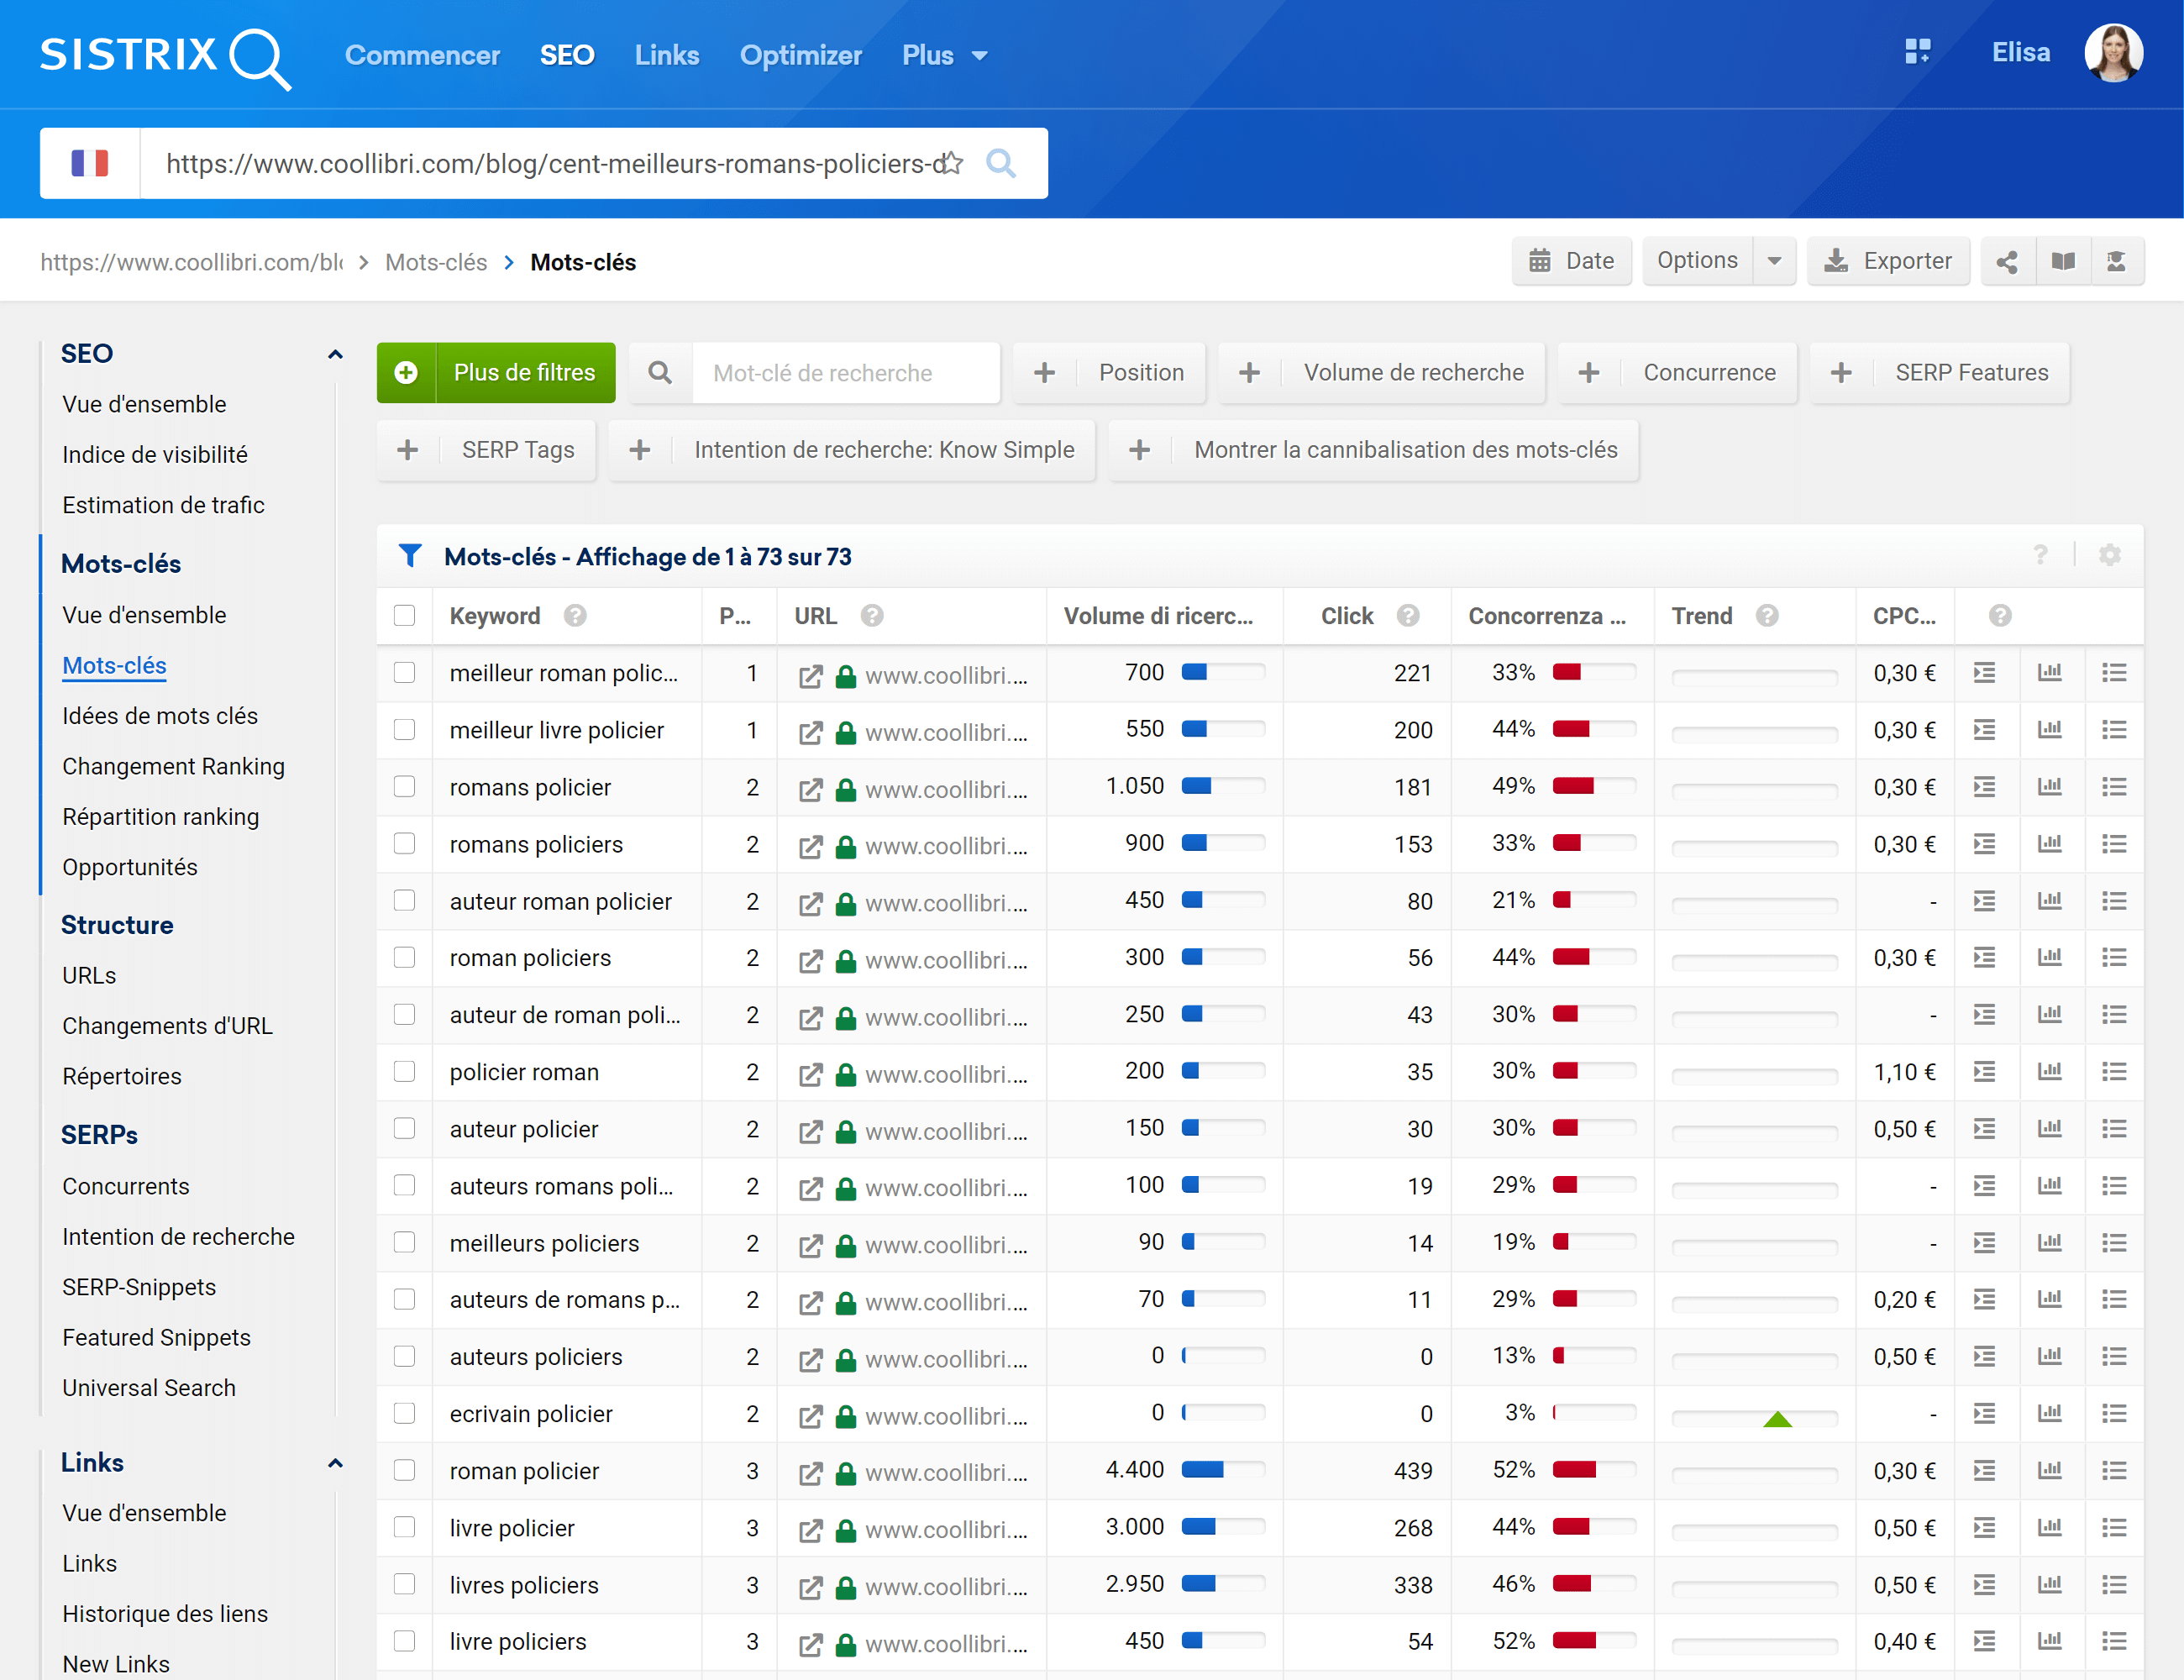The image size is (2184, 1680).
Task: Open table settings gear icon
Action: coord(2110,555)
